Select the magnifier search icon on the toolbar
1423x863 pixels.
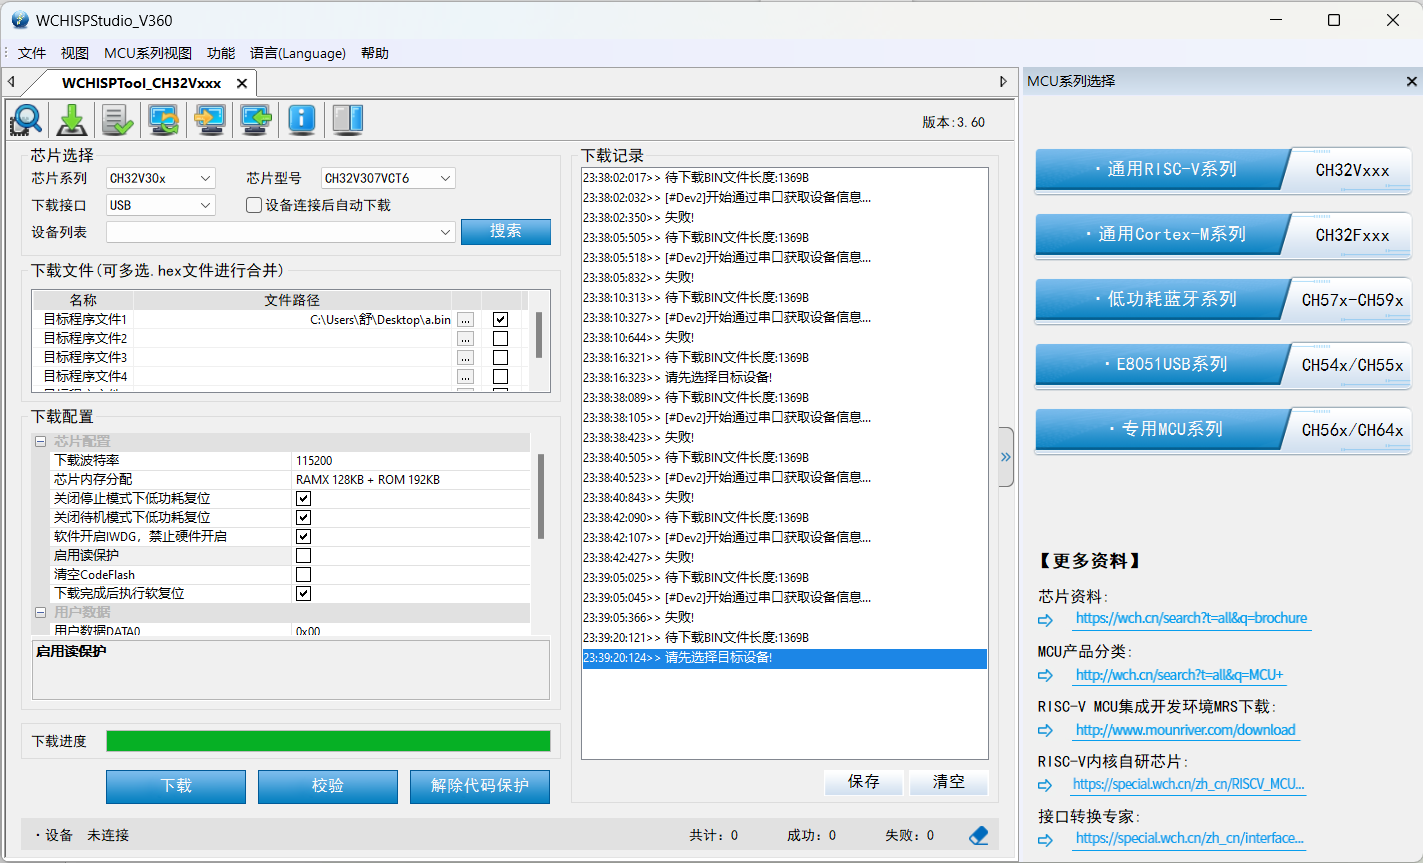click(26, 119)
